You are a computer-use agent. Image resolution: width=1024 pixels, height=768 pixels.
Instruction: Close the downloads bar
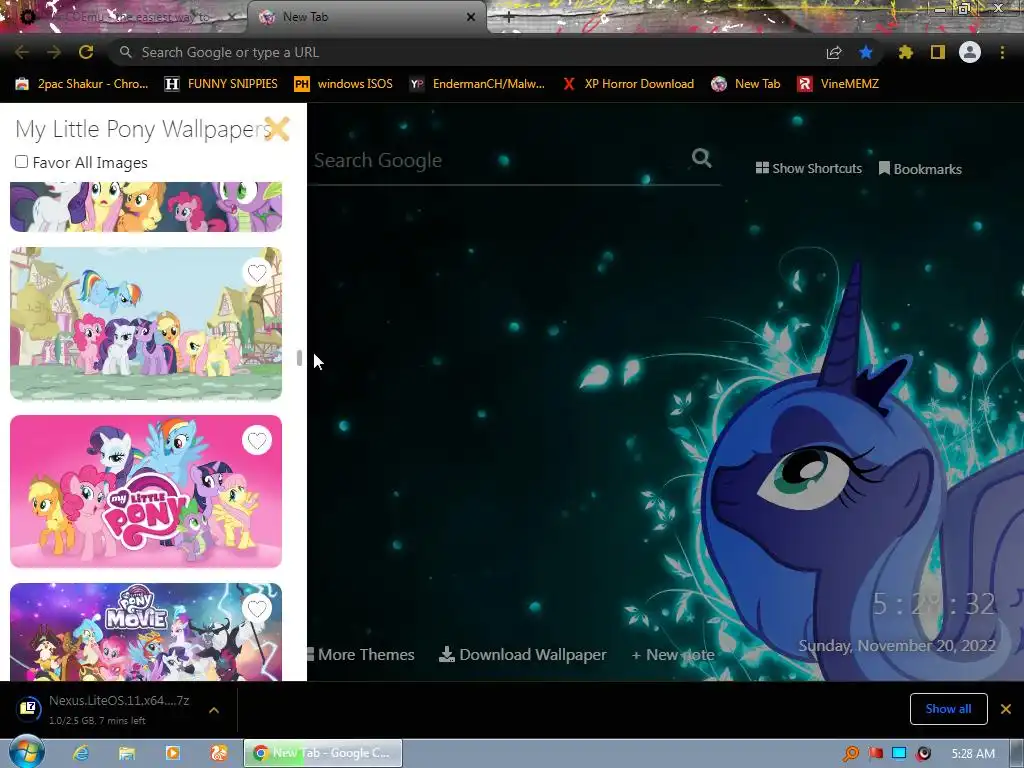pos(1006,709)
